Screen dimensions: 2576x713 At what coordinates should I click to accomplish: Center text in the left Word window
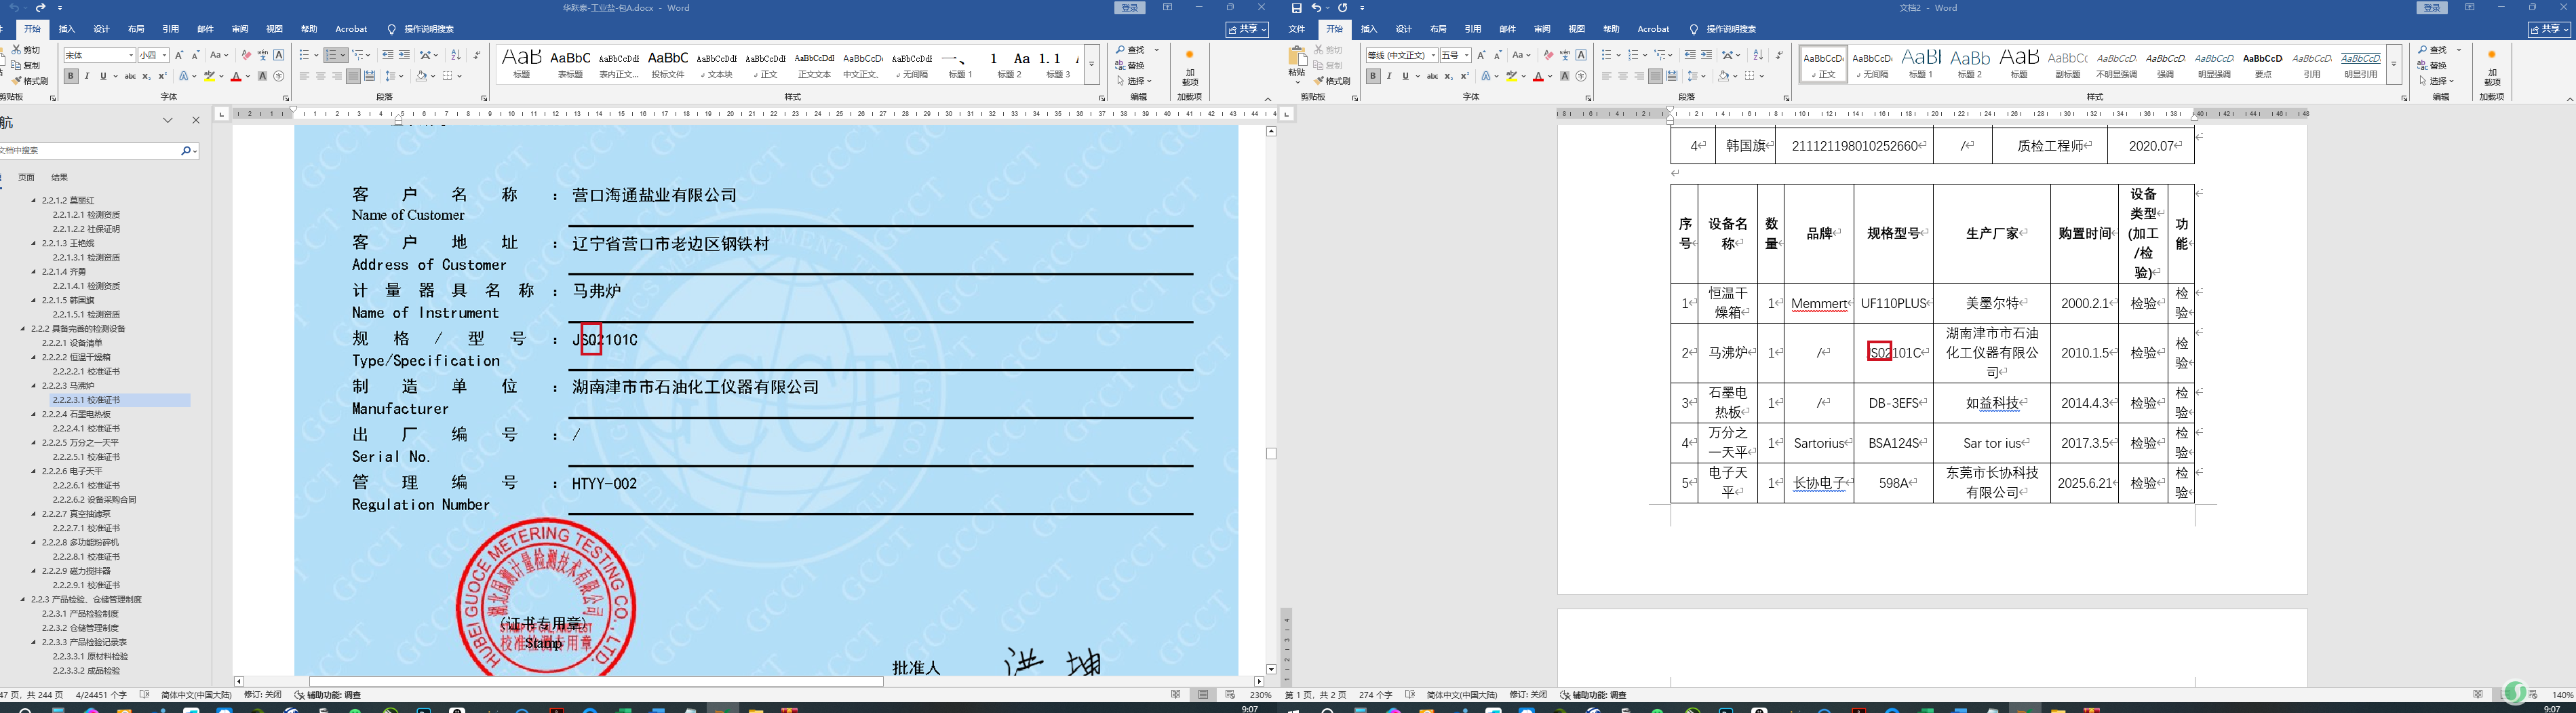tap(320, 76)
